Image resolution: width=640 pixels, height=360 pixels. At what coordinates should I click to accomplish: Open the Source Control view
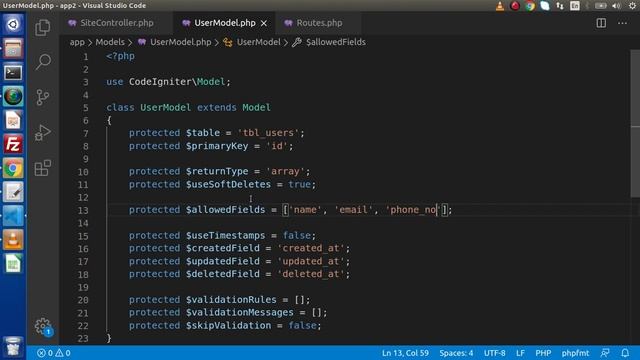(42, 97)
